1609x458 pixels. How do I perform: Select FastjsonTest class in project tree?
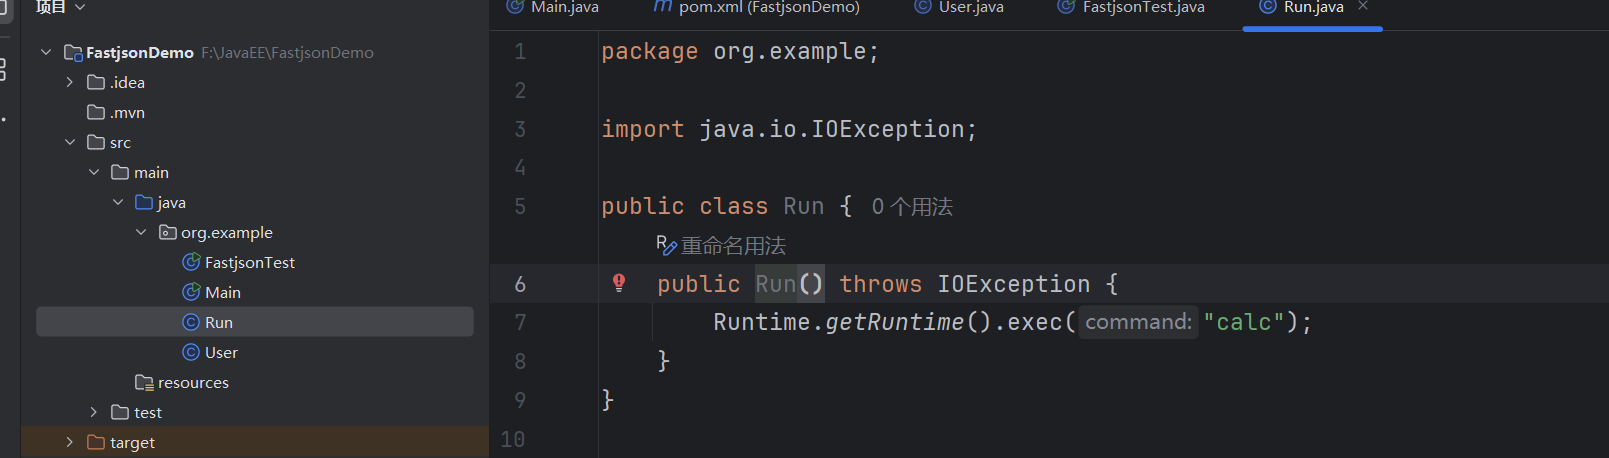(x=250, y=262)
